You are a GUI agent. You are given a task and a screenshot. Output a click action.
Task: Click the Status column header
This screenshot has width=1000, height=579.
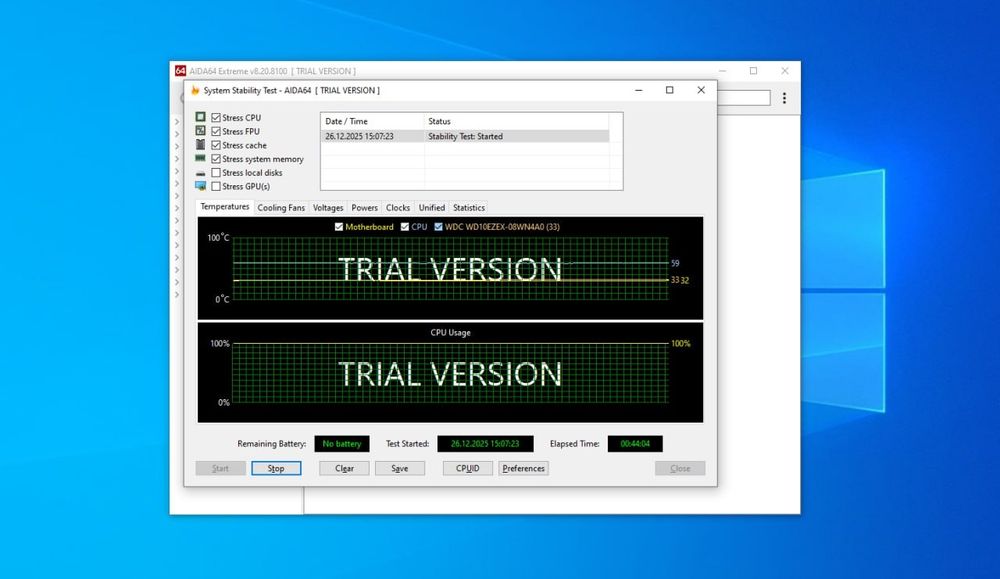[517, 121]
